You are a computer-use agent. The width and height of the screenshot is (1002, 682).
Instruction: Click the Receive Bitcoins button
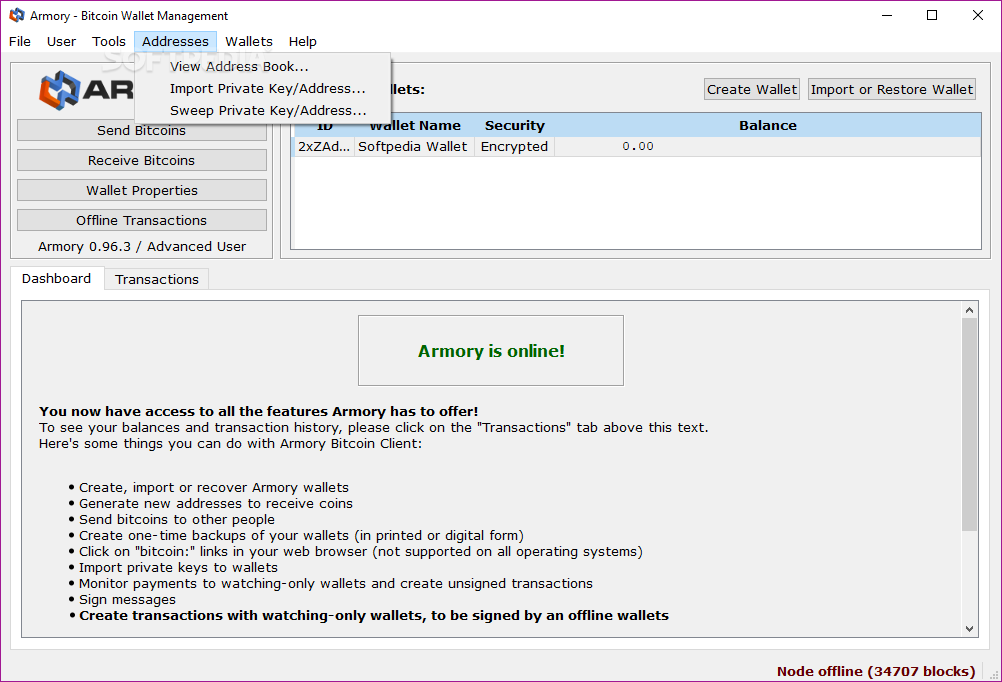point(142,160)
